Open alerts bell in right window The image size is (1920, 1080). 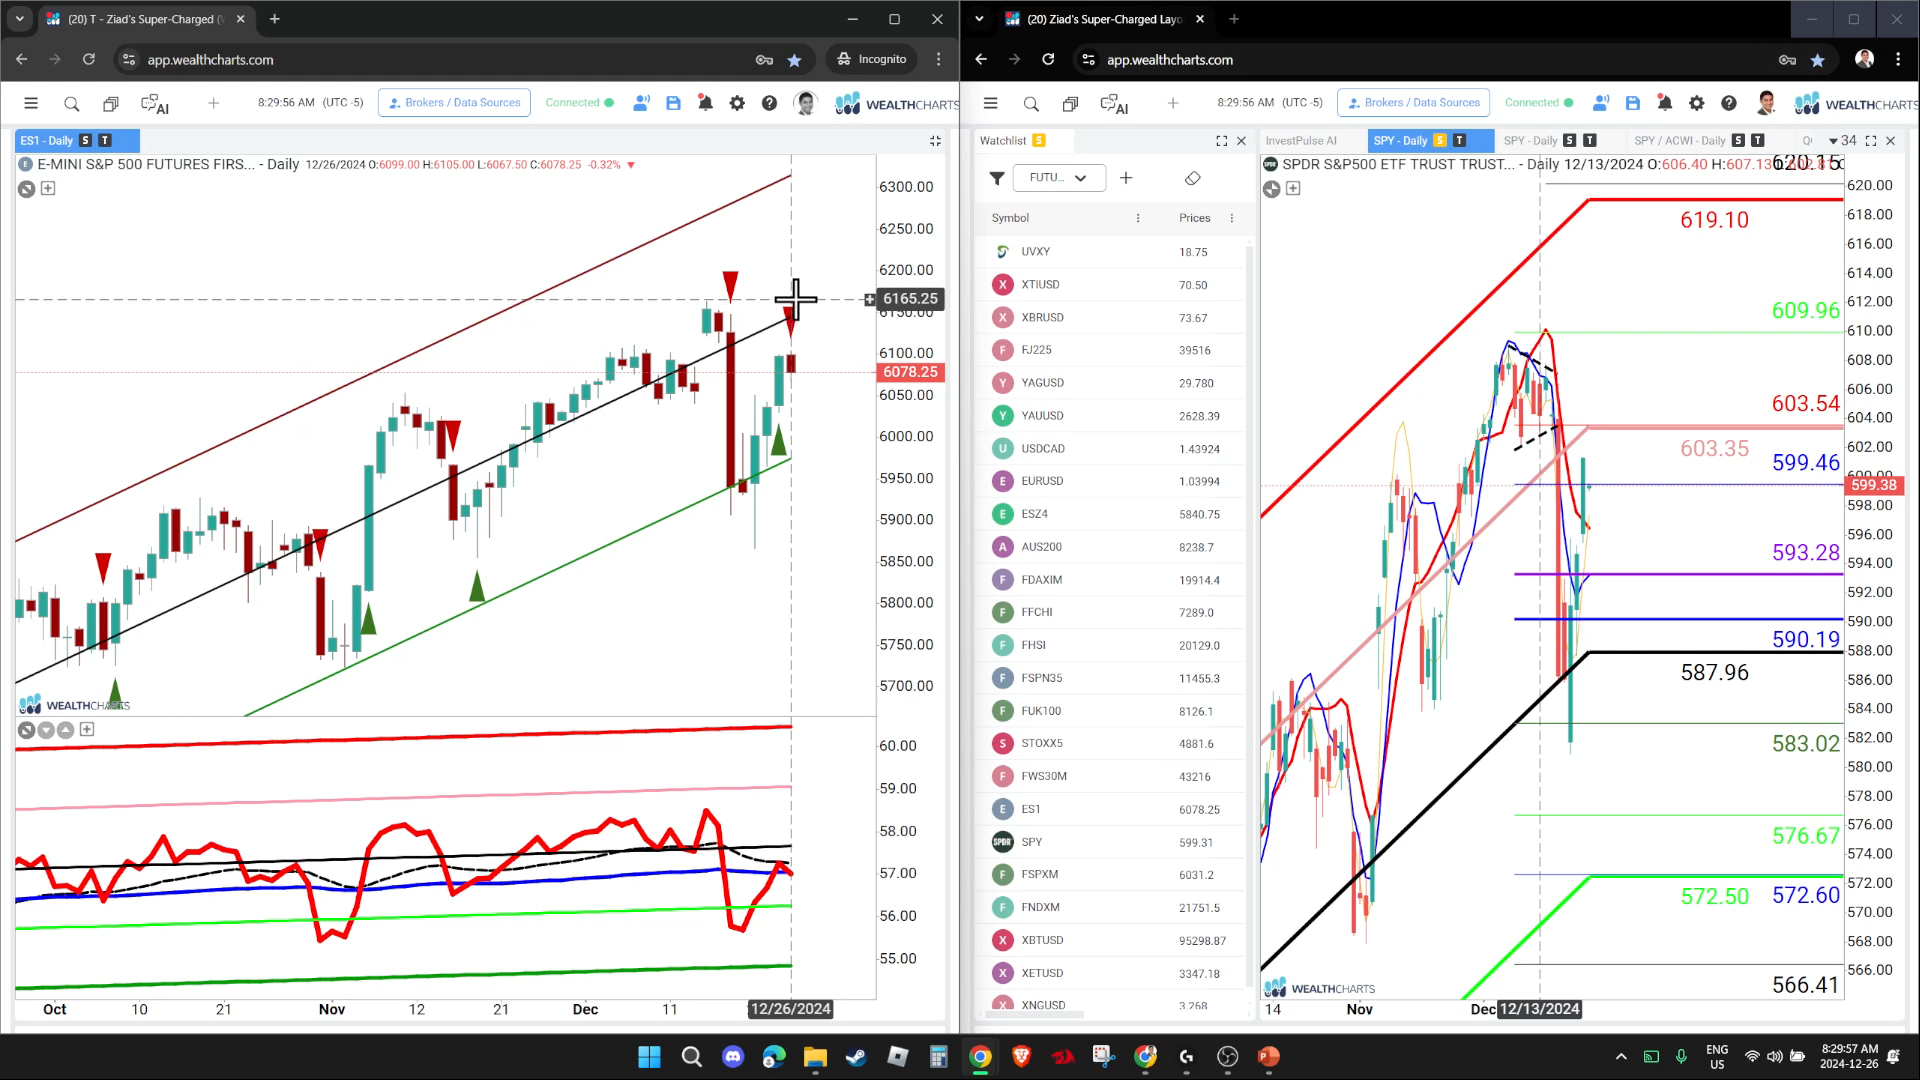pos(1664,103)
